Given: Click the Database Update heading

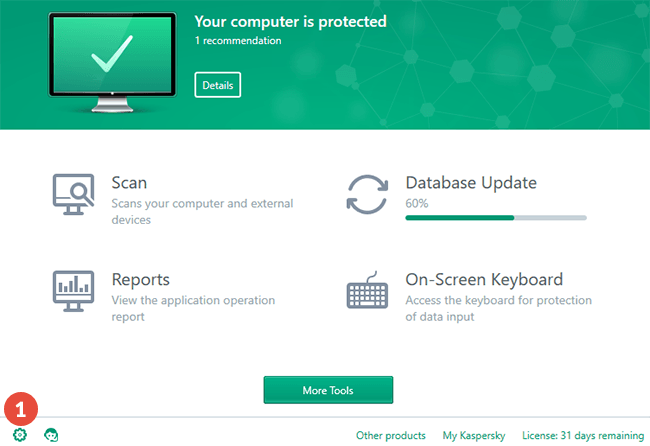Looking at the screenshot, I should tap(471, 183).
